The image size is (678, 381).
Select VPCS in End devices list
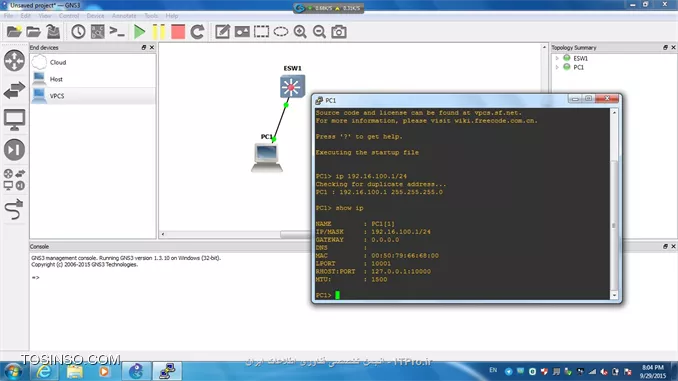93,96
